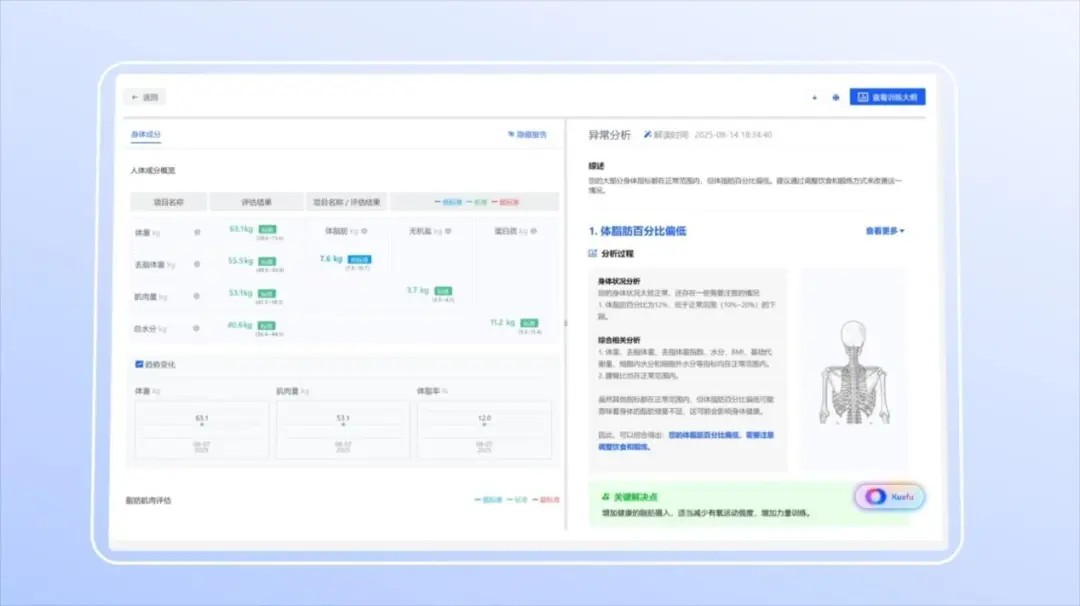Click help icon beside 体脂肪 header
Image resolution: width=1080 pixels, height=606 pixels.
365,231
